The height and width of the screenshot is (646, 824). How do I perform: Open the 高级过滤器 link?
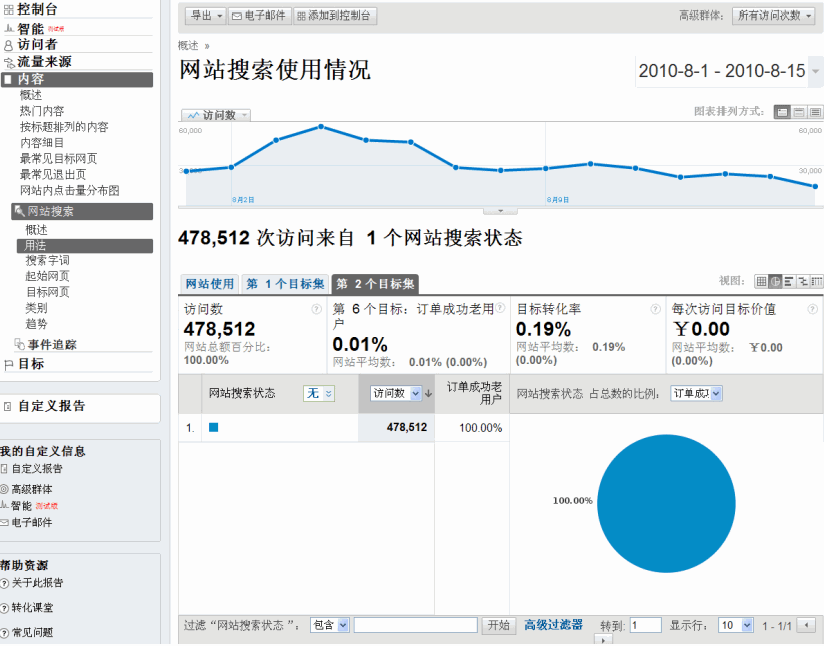point(553,625)
